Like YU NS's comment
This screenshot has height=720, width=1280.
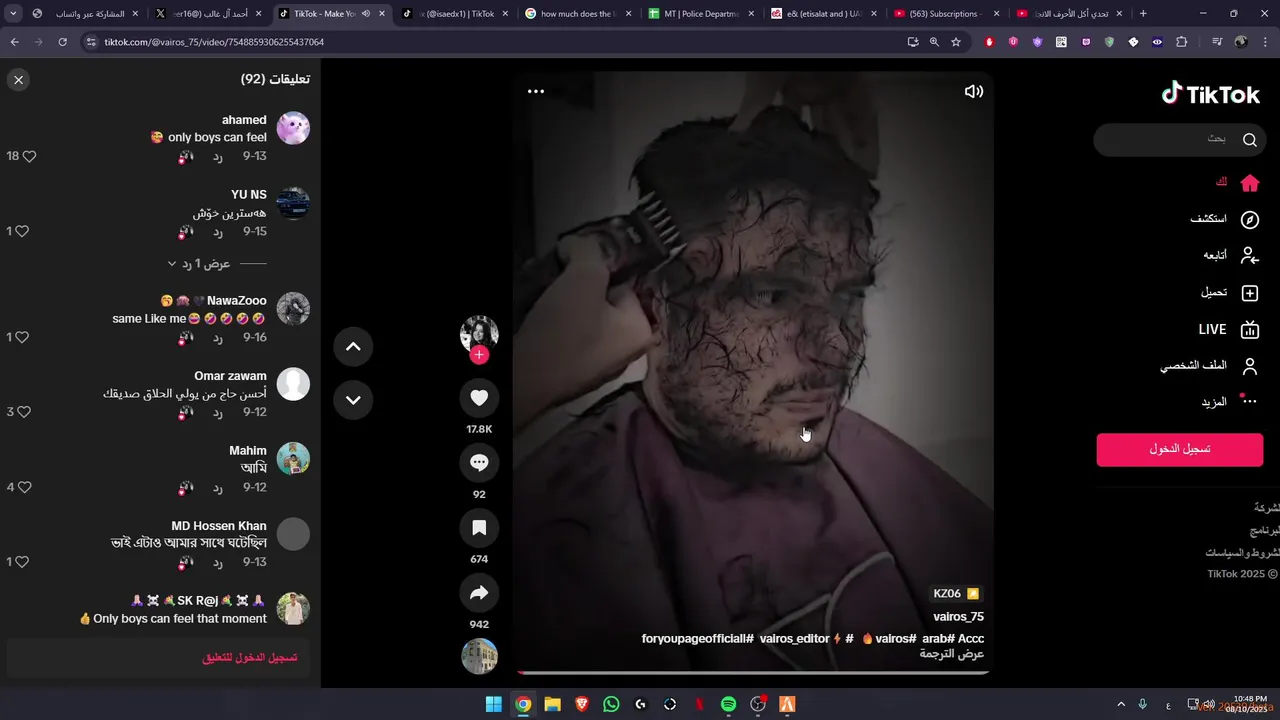tap(22, 231)
